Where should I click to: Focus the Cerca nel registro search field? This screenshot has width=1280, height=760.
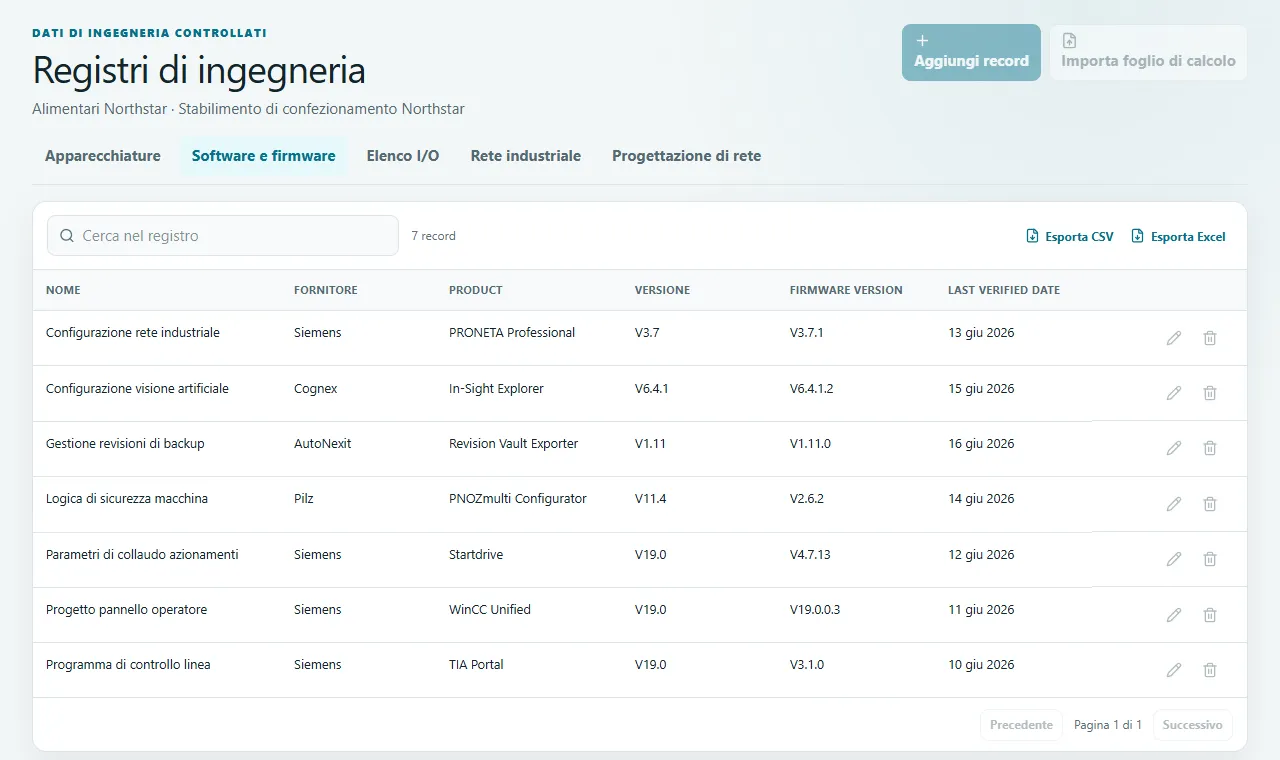[223, 236]
